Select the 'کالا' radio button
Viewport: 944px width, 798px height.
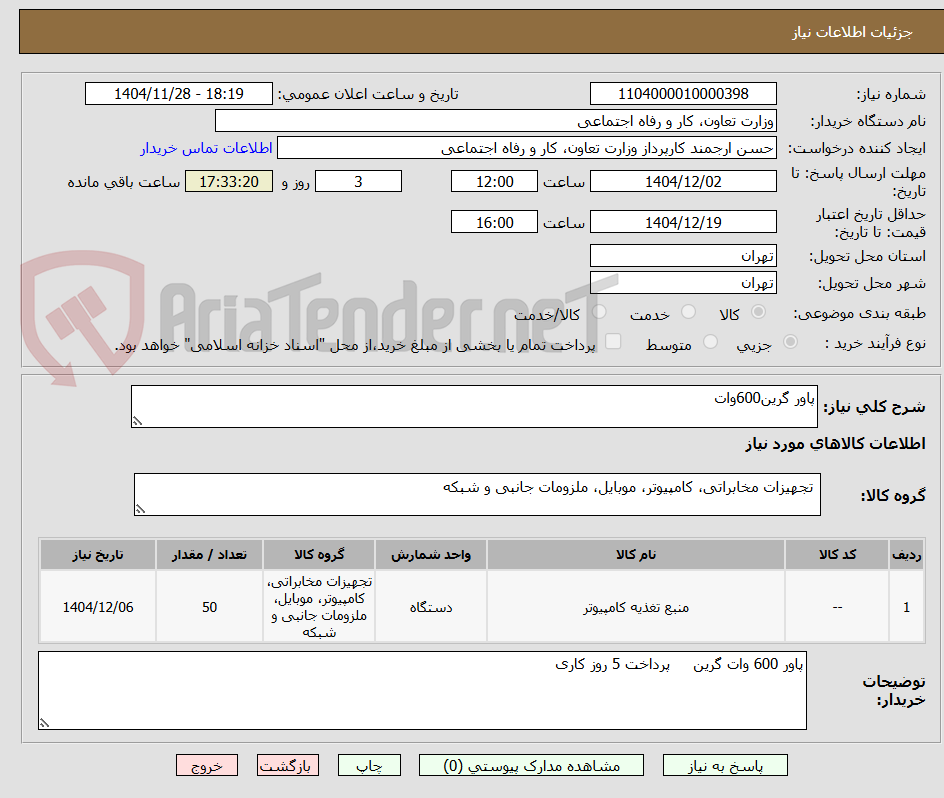click(759, 312)
